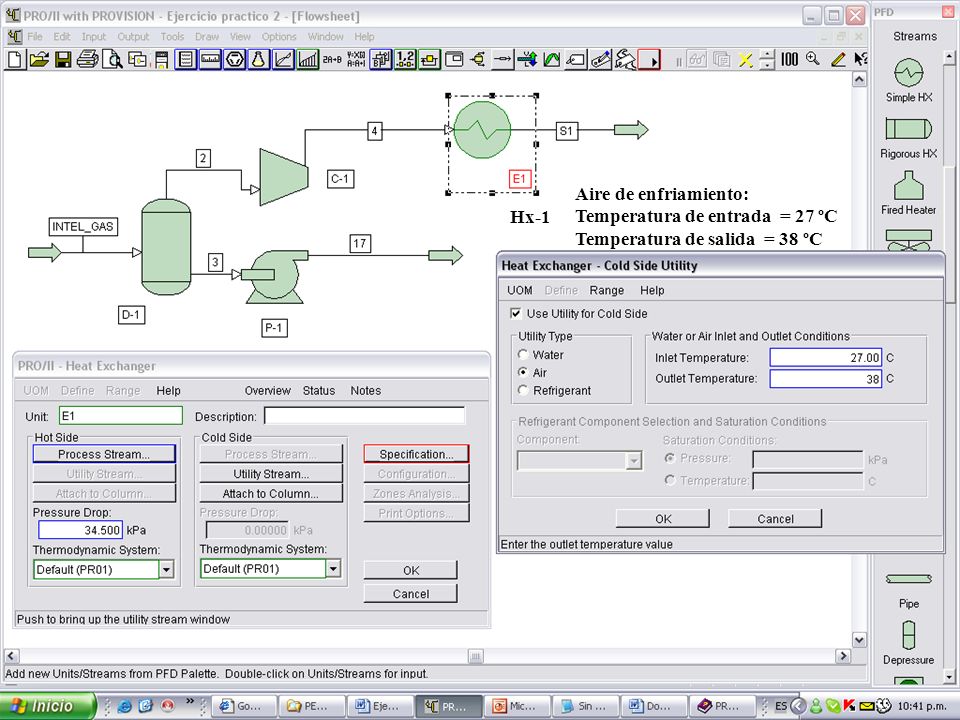The height and width of the screenshot is (720, 960).
Task: Click Cold Side Attach to Column button
Action: [271, 493]
